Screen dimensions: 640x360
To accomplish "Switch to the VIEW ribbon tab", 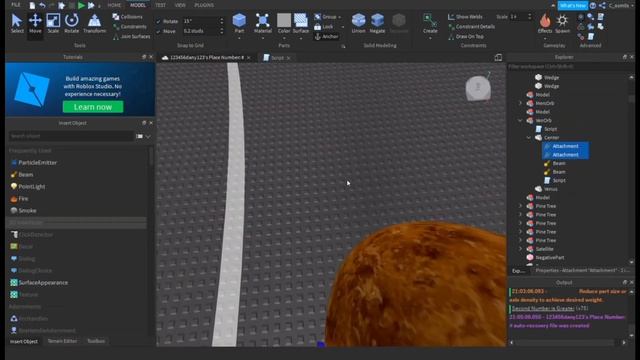I will pos(180,5).
